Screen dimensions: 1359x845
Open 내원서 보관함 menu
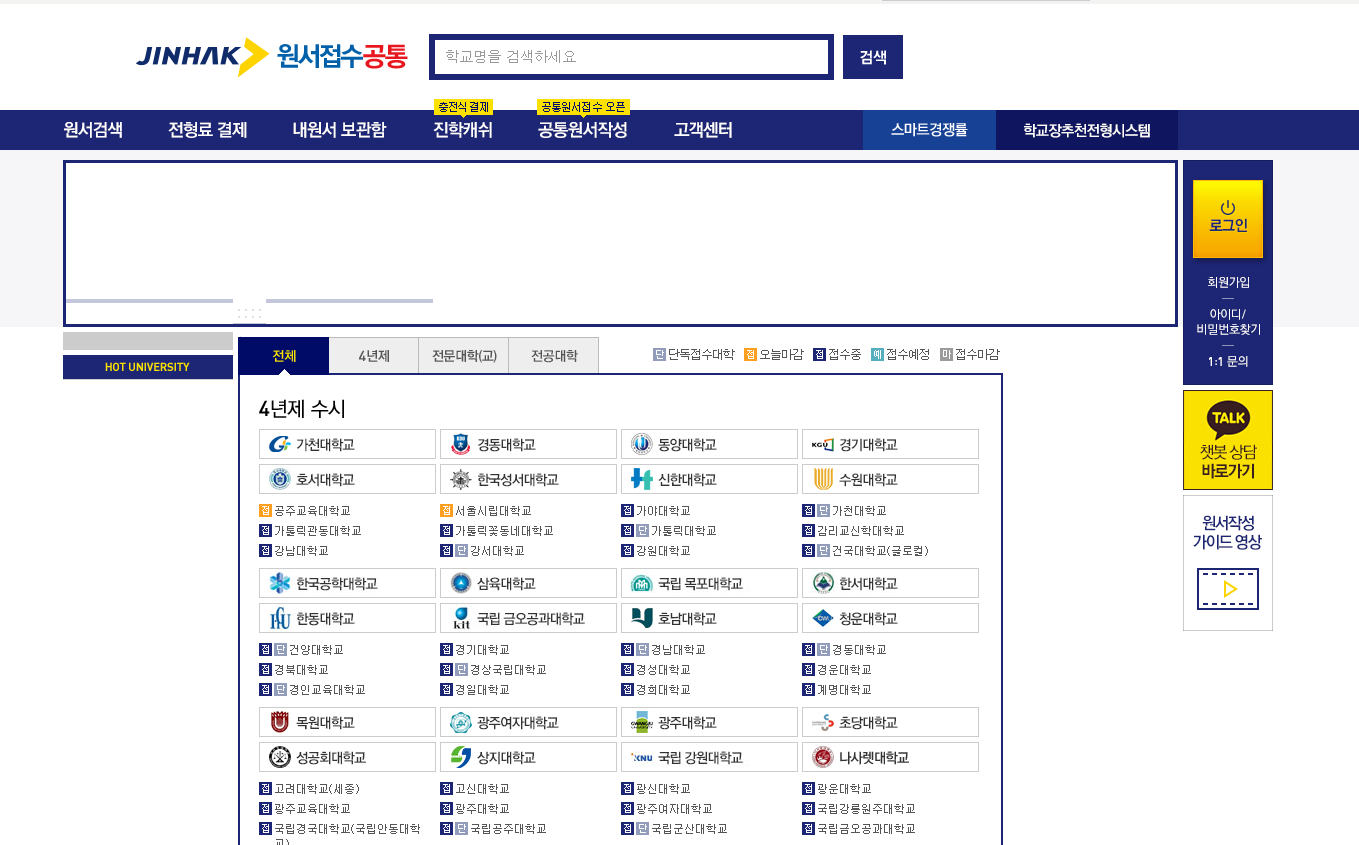tap(339, 130)
